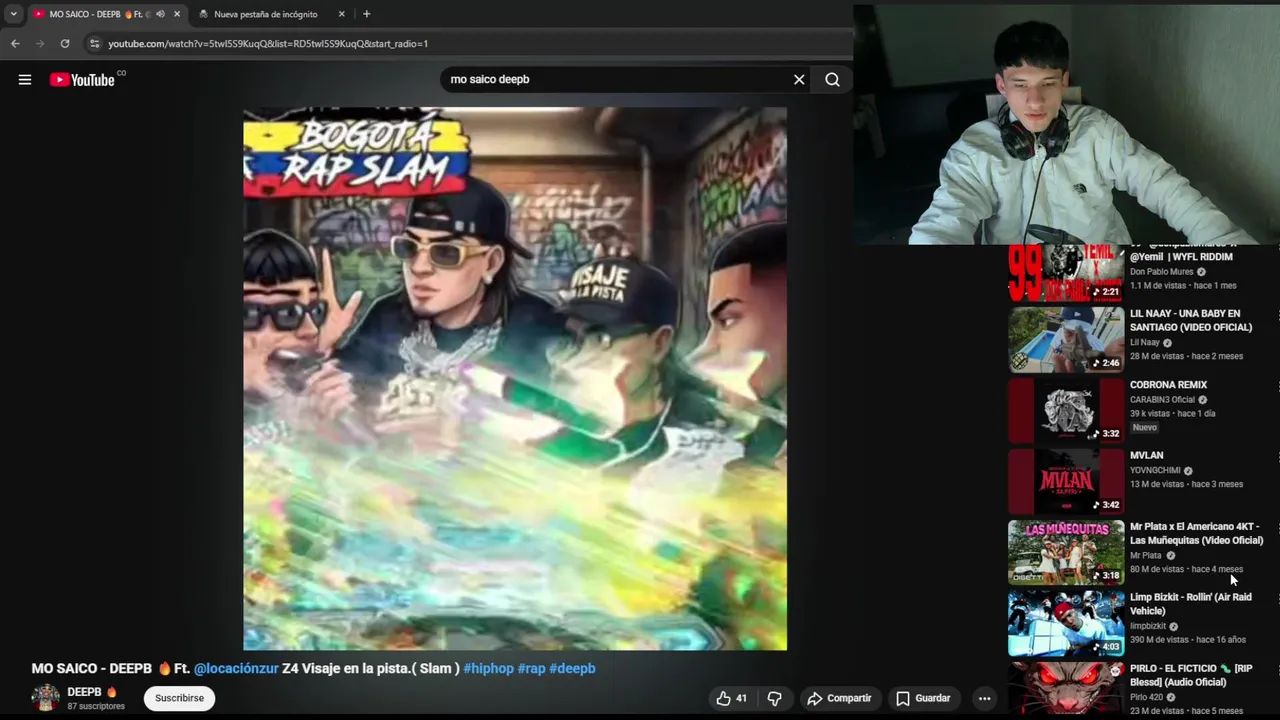Click the YouTube search input field
Image resolution: width=1280 pixels, height=720 pixels.
pyautogui.click(x=615, y=80)
